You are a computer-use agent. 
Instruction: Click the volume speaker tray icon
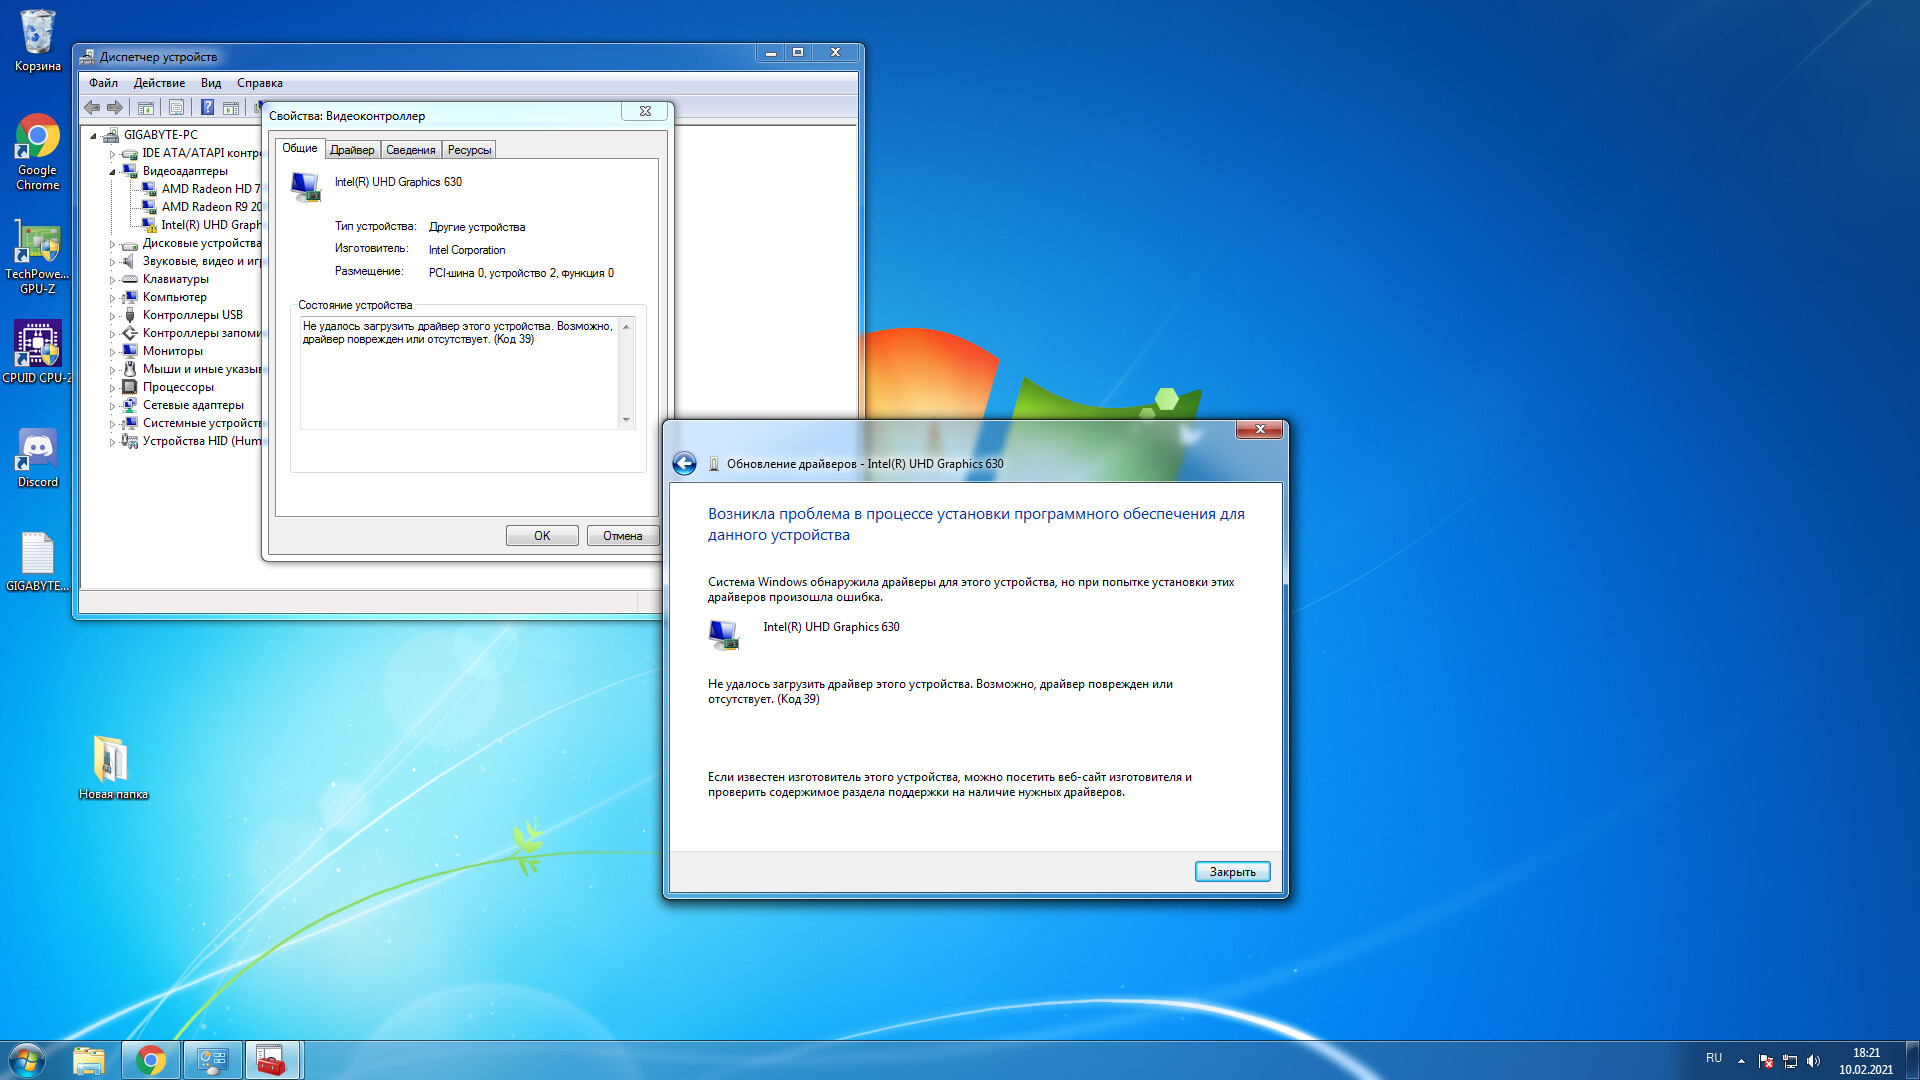[x=1814, y=1061]
